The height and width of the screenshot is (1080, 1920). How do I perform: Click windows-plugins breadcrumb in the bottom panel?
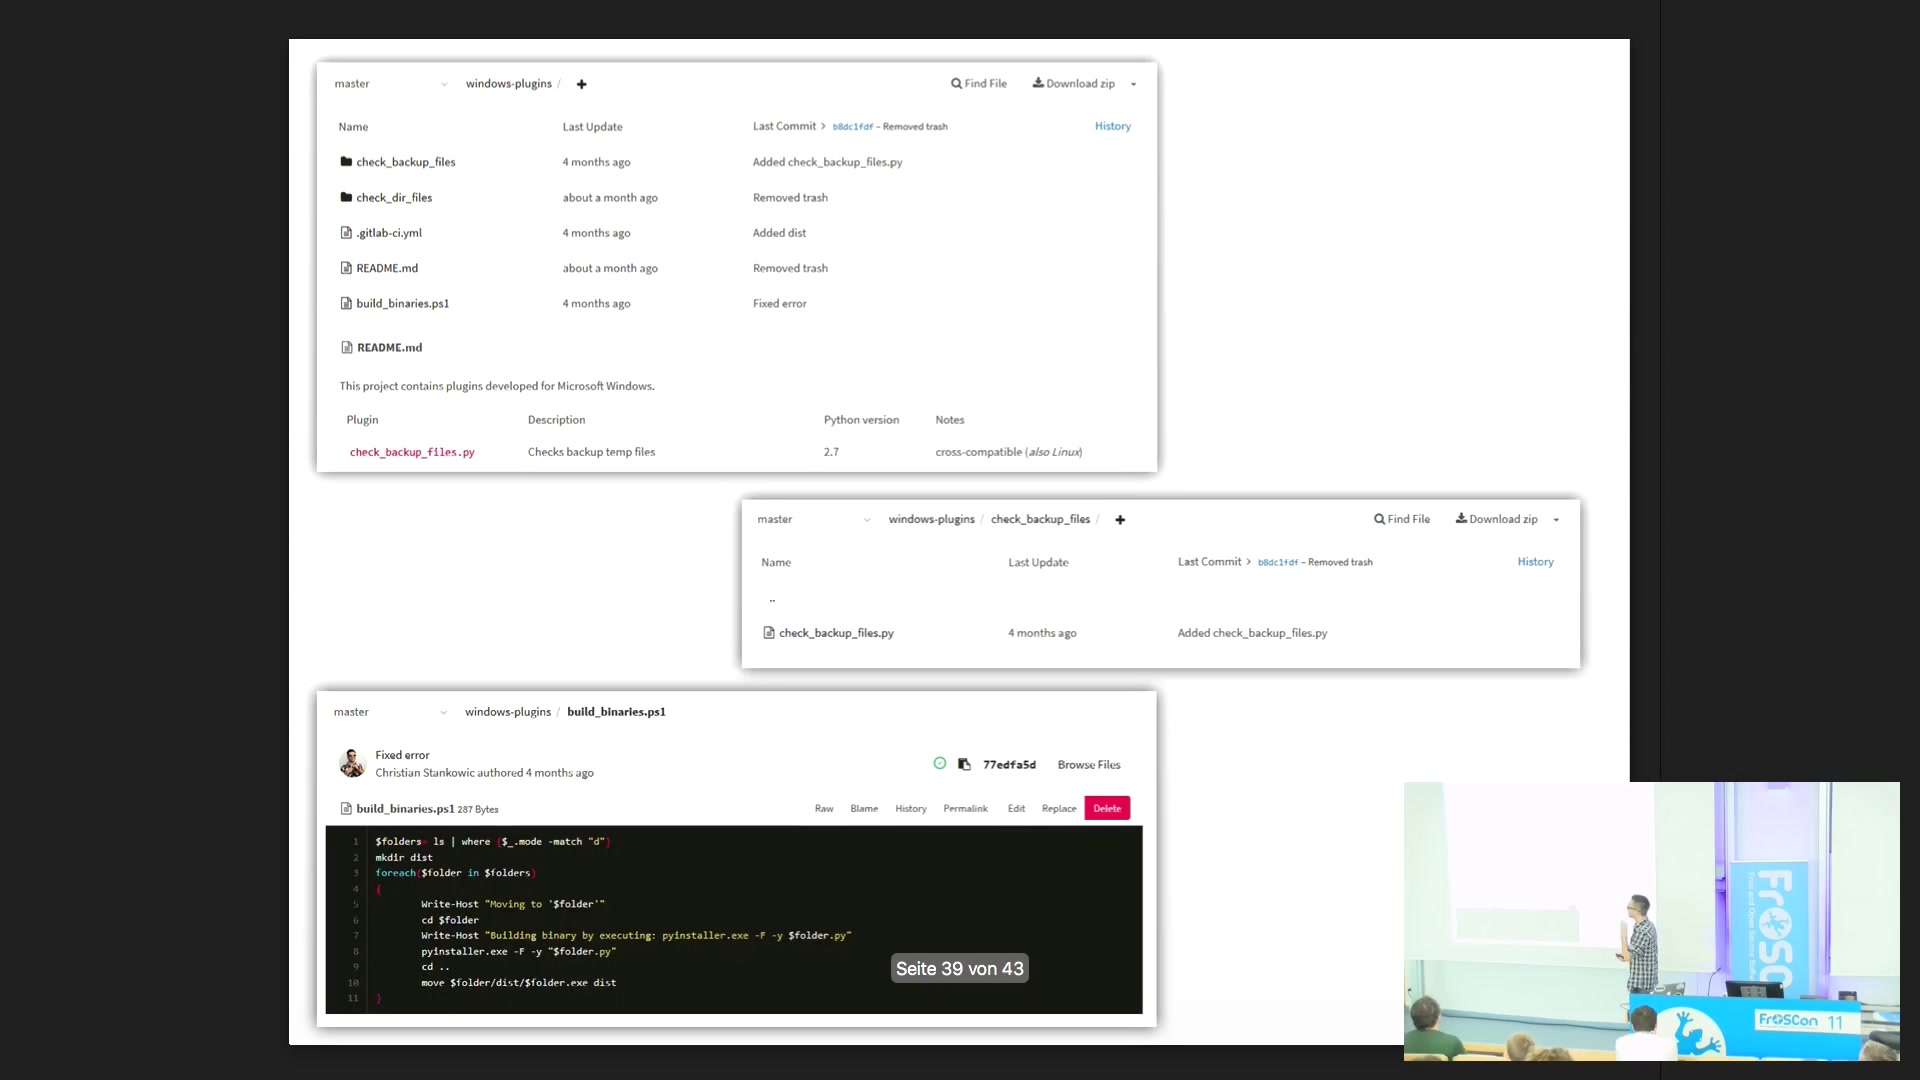pyautogui.click(x=508, y=712)
